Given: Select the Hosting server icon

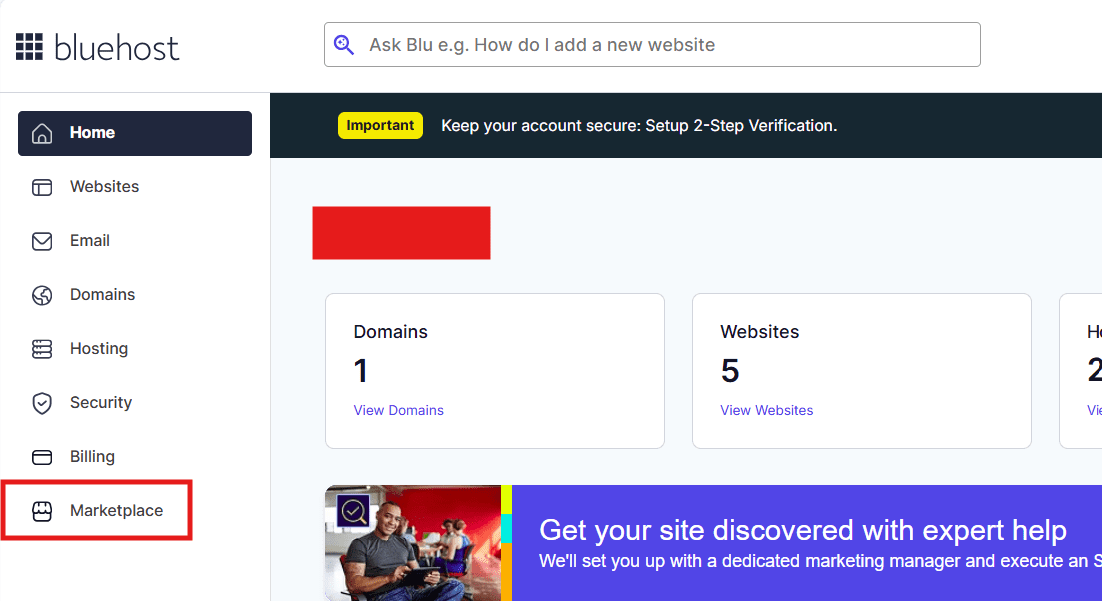Looking at the screenshot, I should click(x=42, y=349).
